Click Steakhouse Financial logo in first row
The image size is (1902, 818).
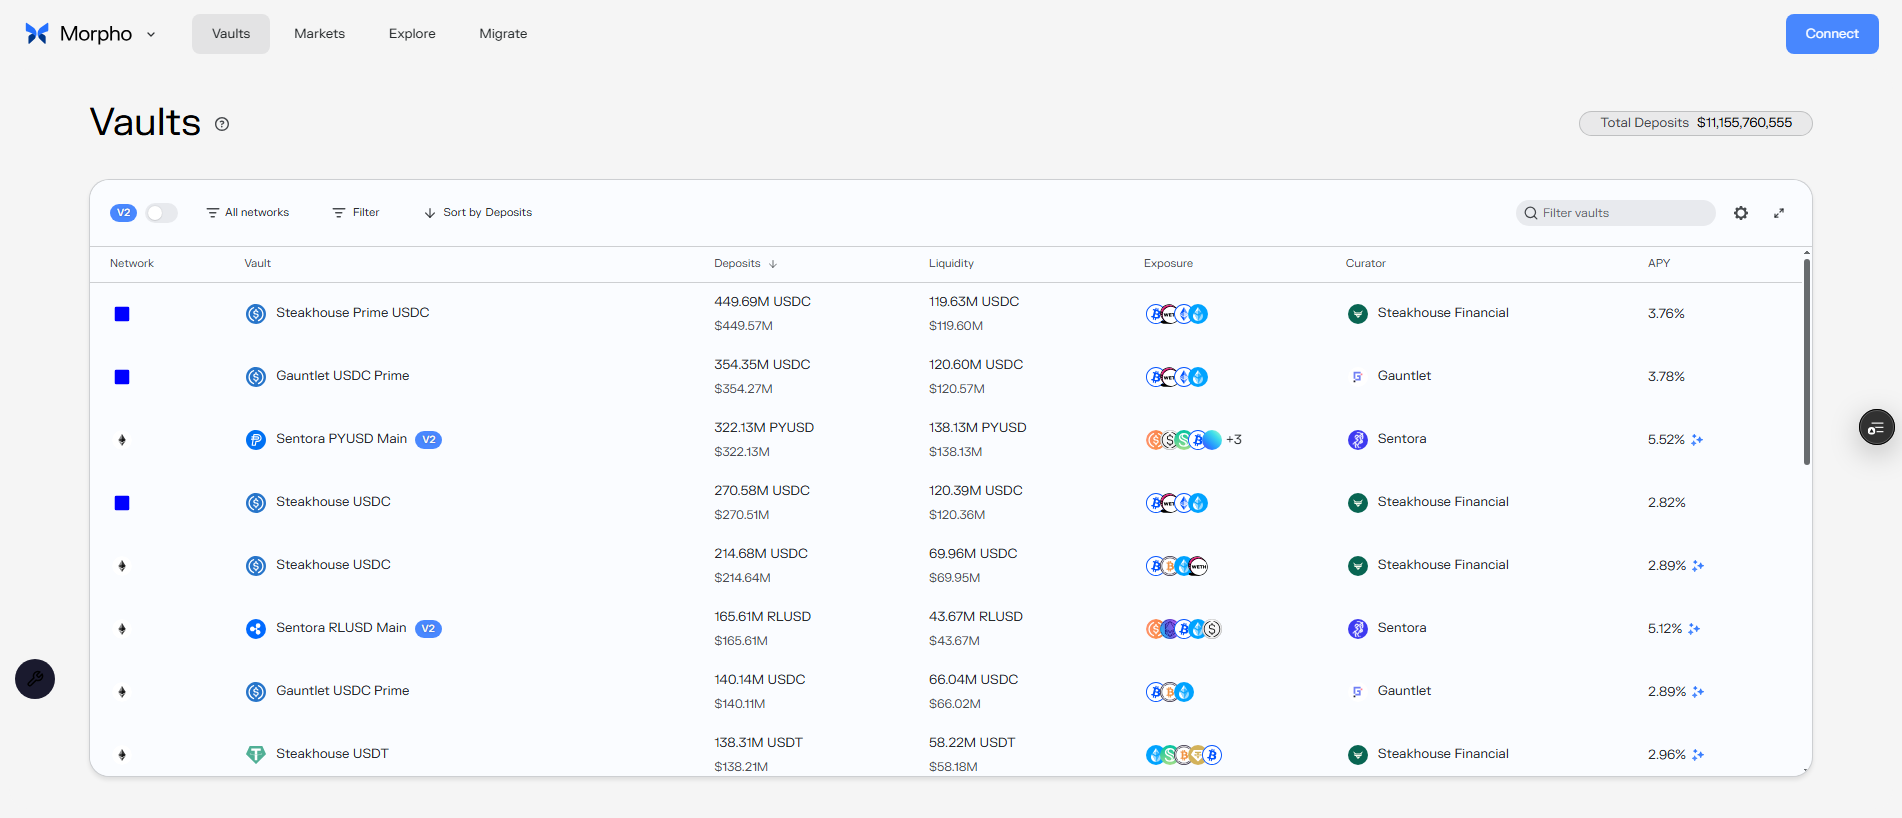tap(1357, 314)
